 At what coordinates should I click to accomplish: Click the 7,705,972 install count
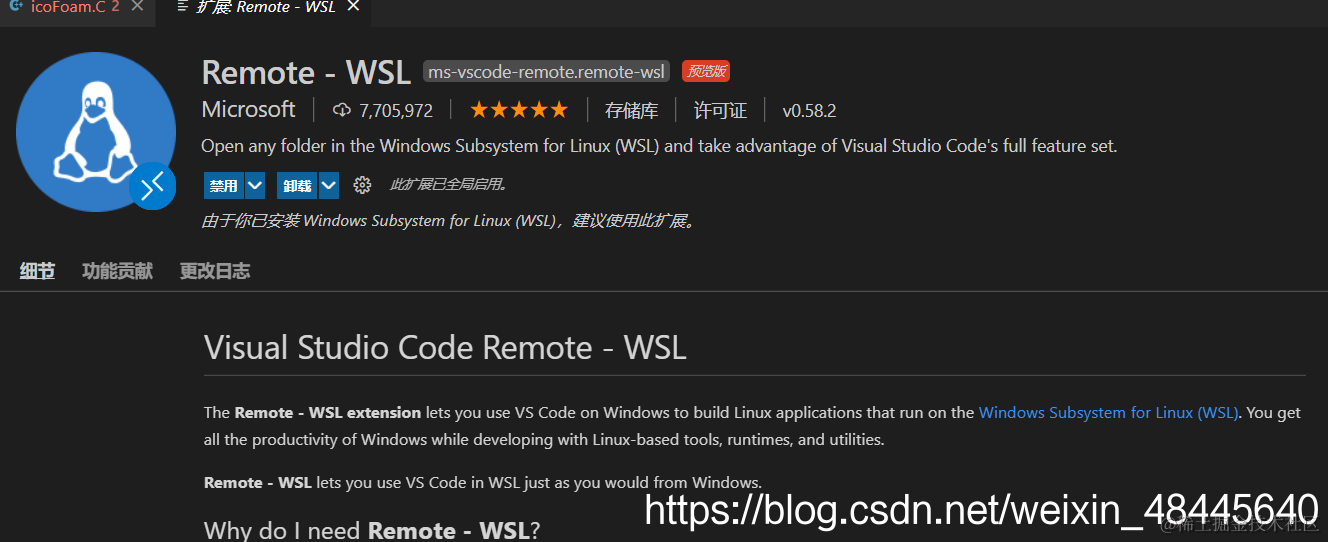(x=396, y=110)
